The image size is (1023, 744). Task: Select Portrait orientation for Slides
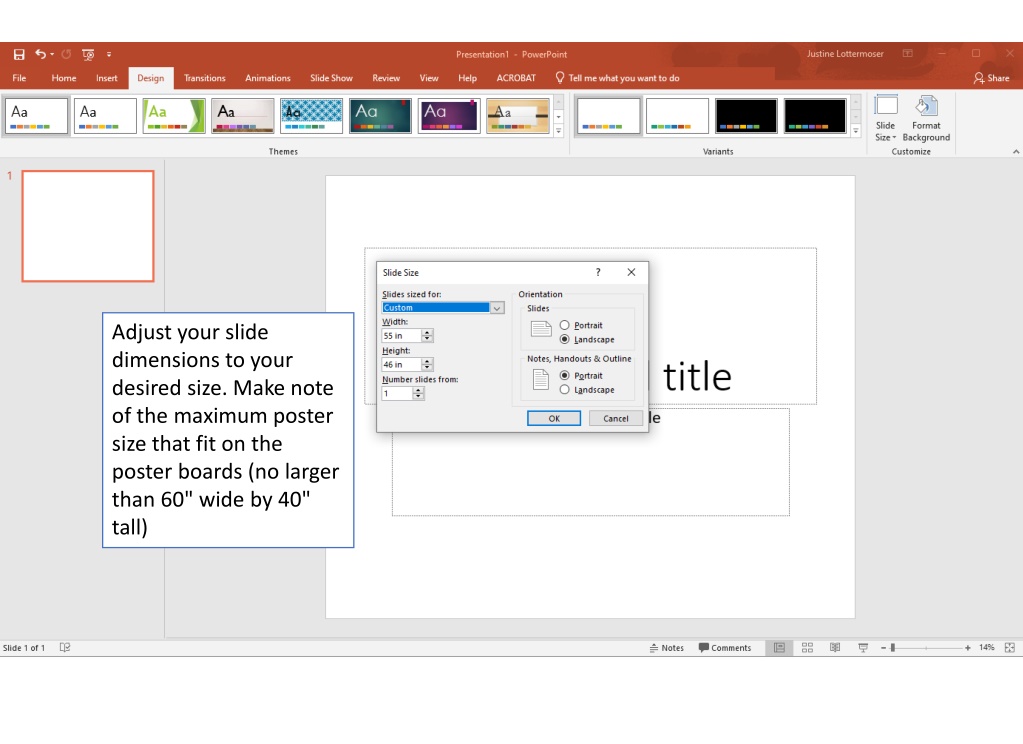point(564,325)
